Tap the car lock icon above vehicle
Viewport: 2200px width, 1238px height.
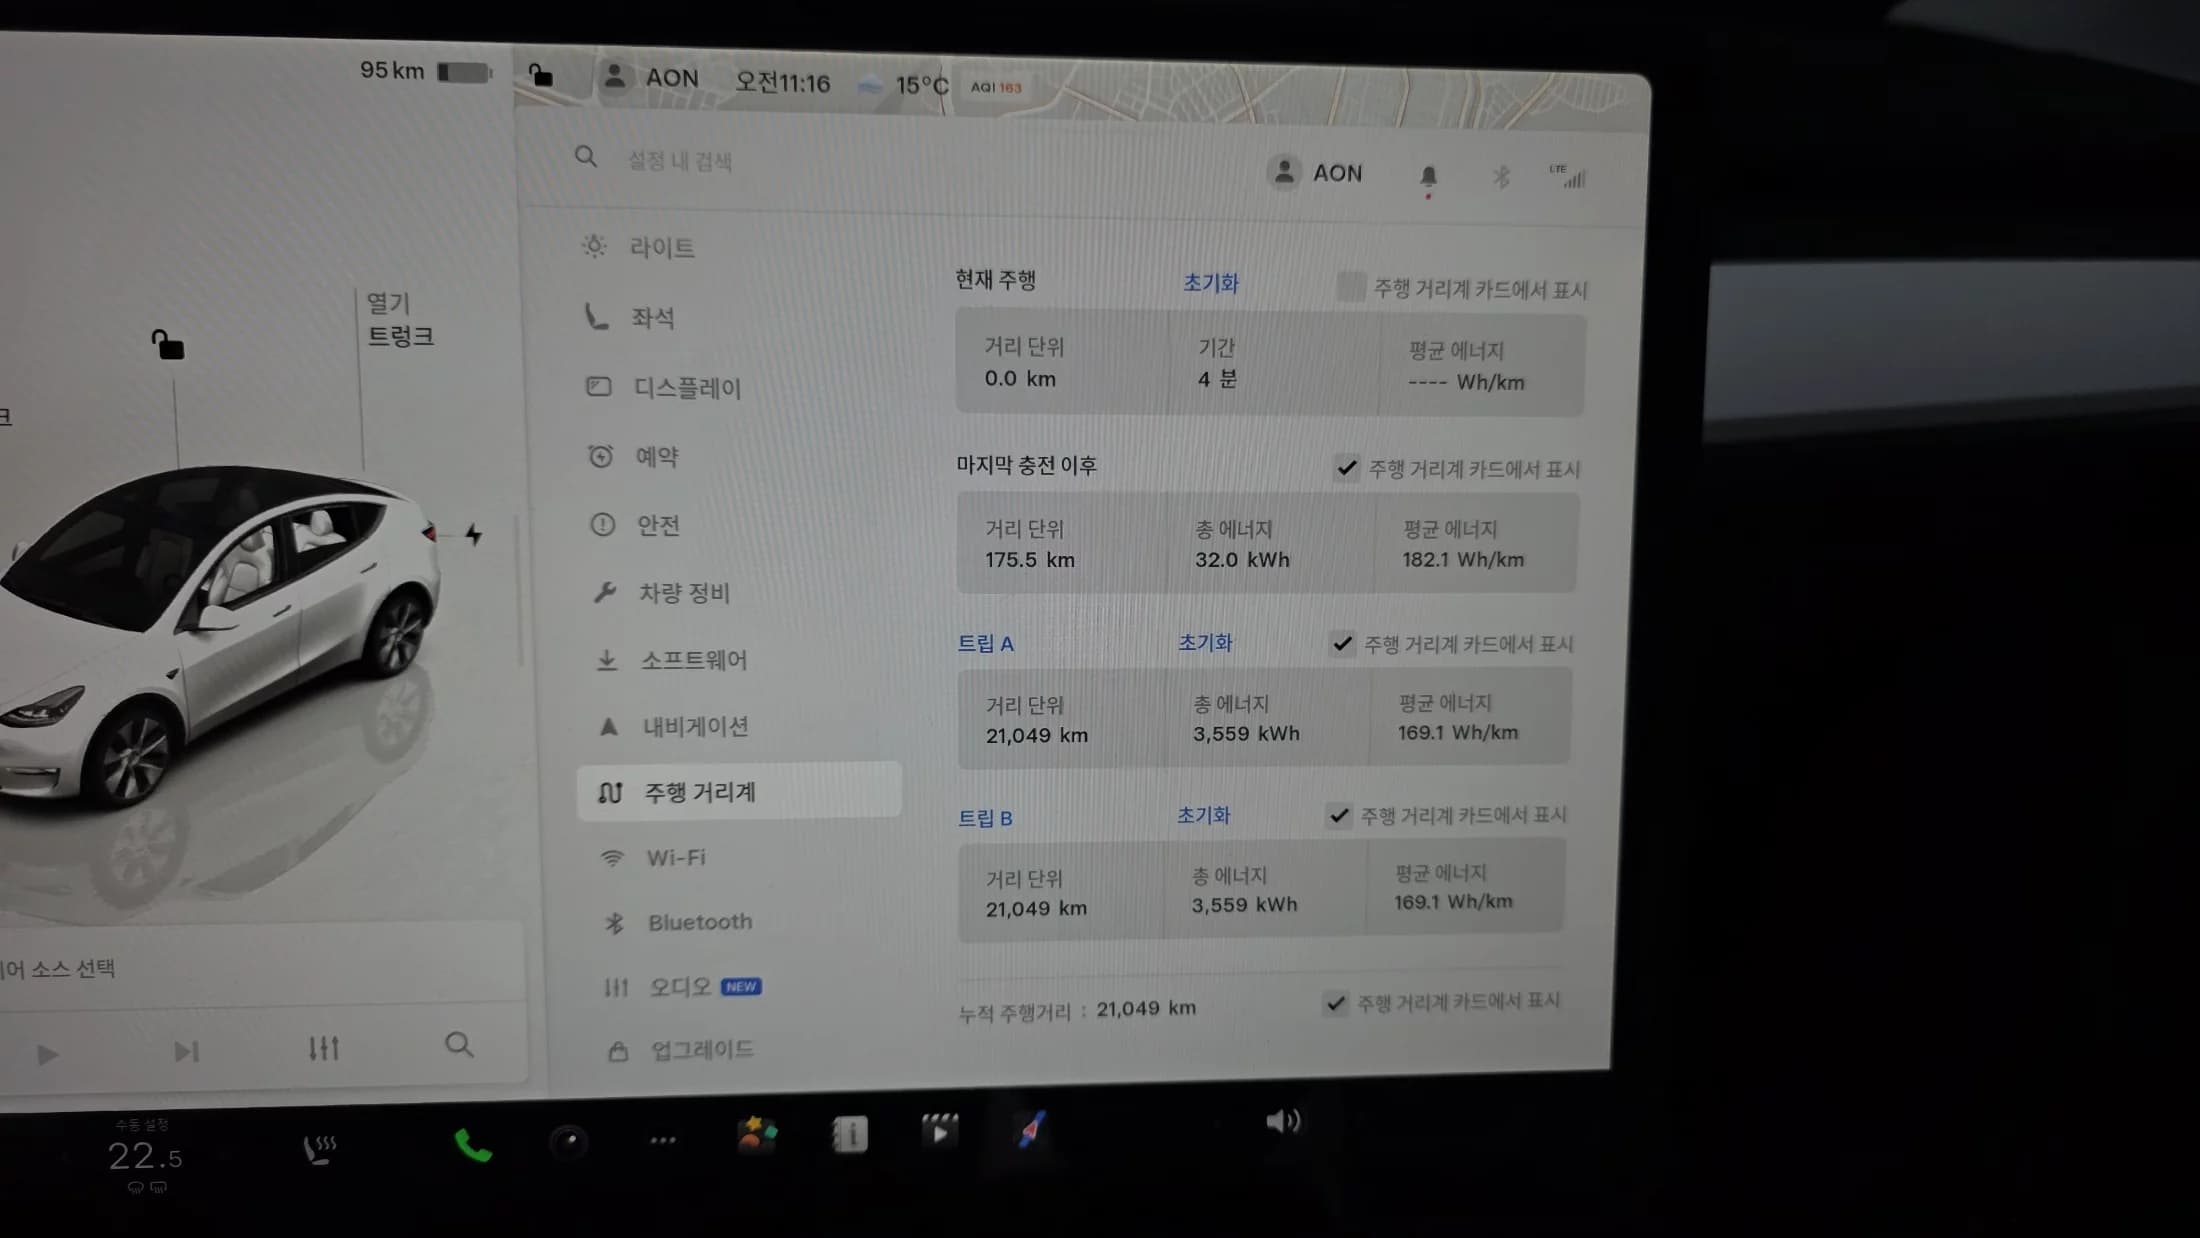click(167, 344)
